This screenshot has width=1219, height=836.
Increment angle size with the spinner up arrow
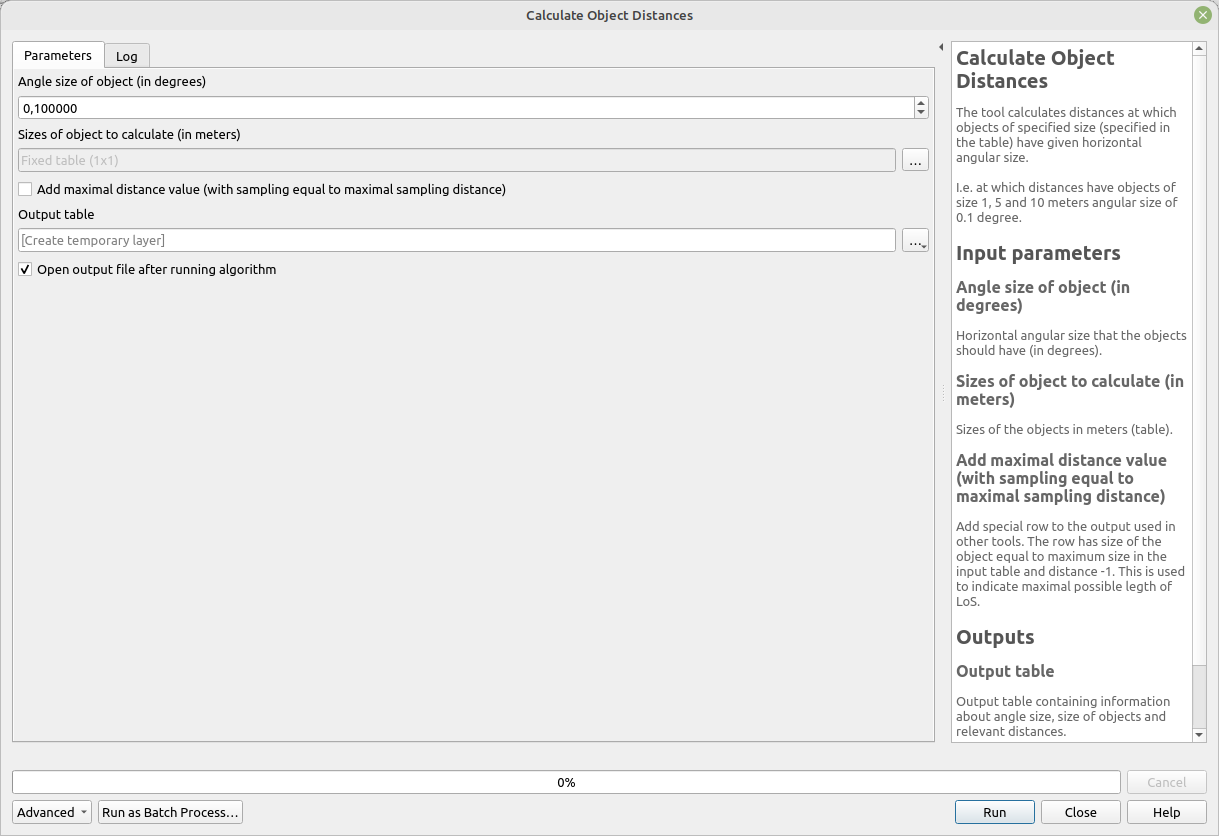pos(920,102)
